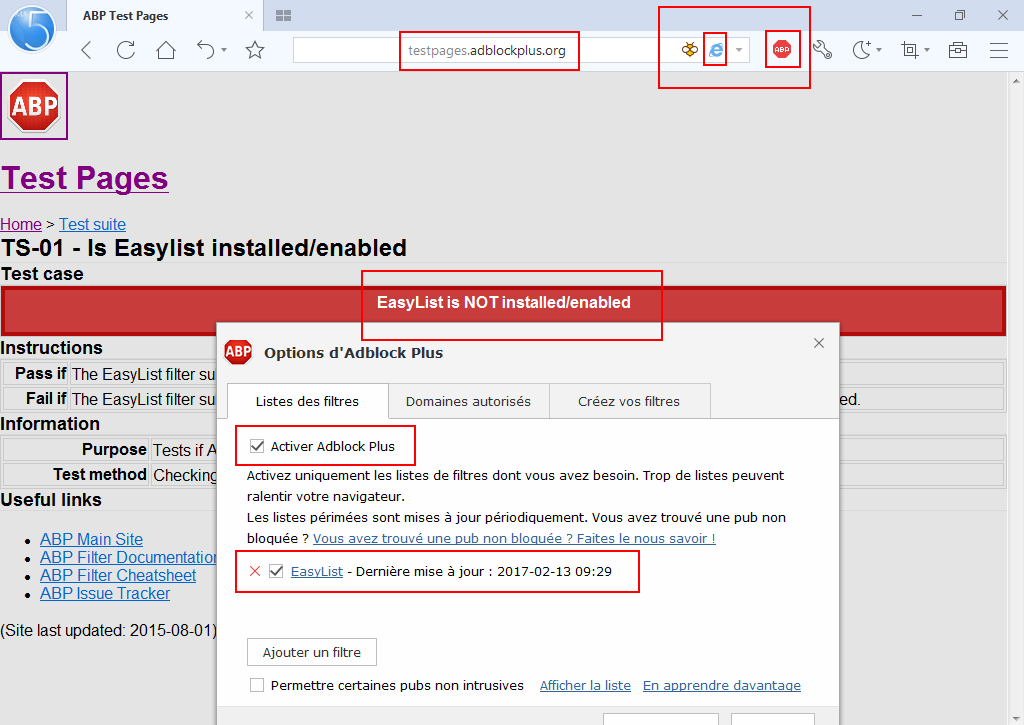Open the address bar dropdown arrow
Viewport: 1024px width, 725px height.
tap(739, 50)
